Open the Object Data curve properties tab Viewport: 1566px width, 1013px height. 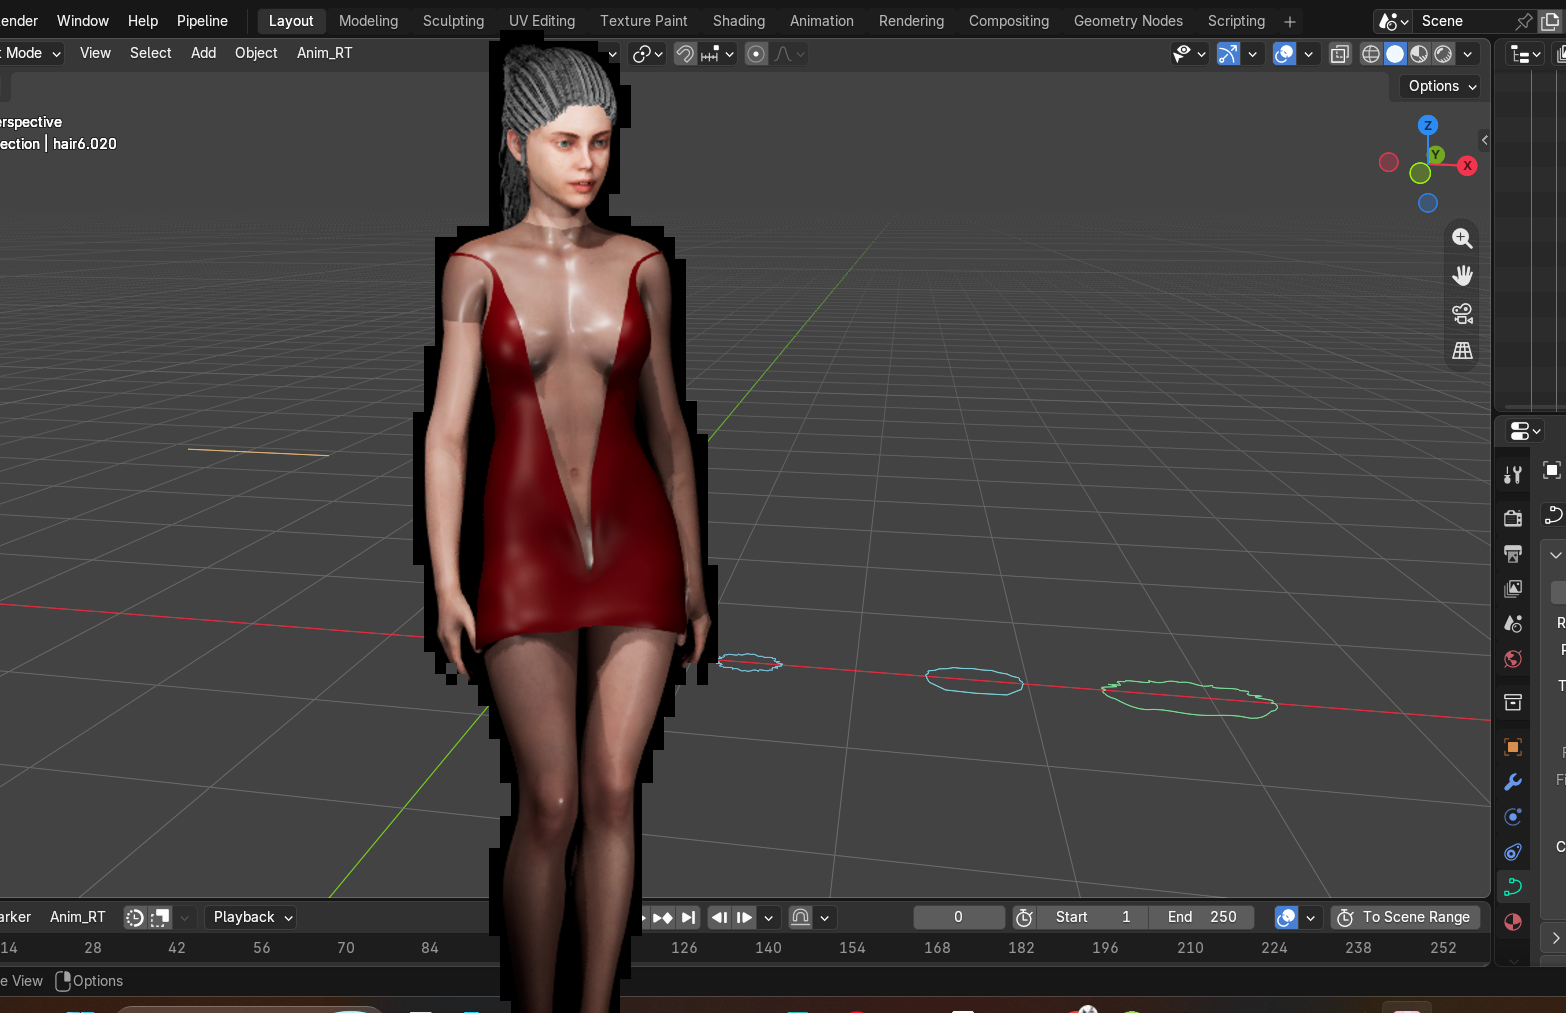[1513, 887]
